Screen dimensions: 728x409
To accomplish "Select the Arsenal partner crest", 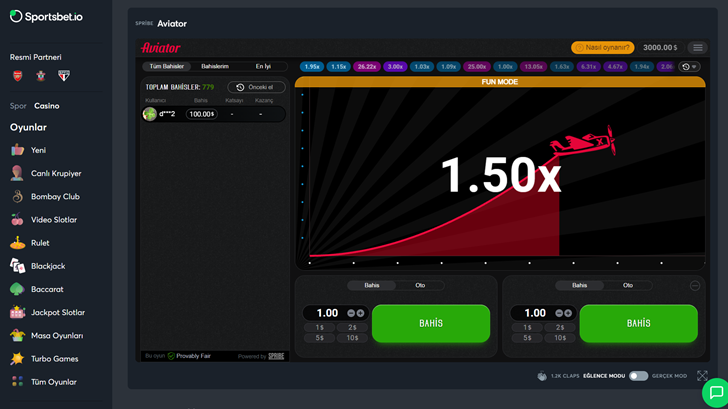I will pyautogui.click(x=18, y=76).
